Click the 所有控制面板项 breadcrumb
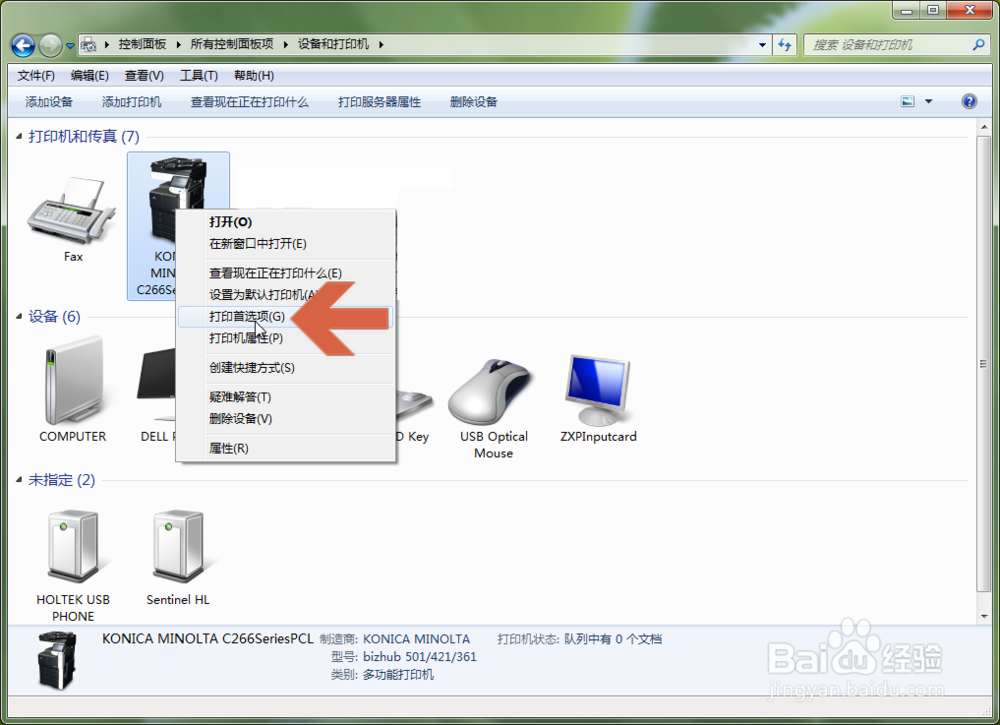1000x725 pixels. [232, 44]
